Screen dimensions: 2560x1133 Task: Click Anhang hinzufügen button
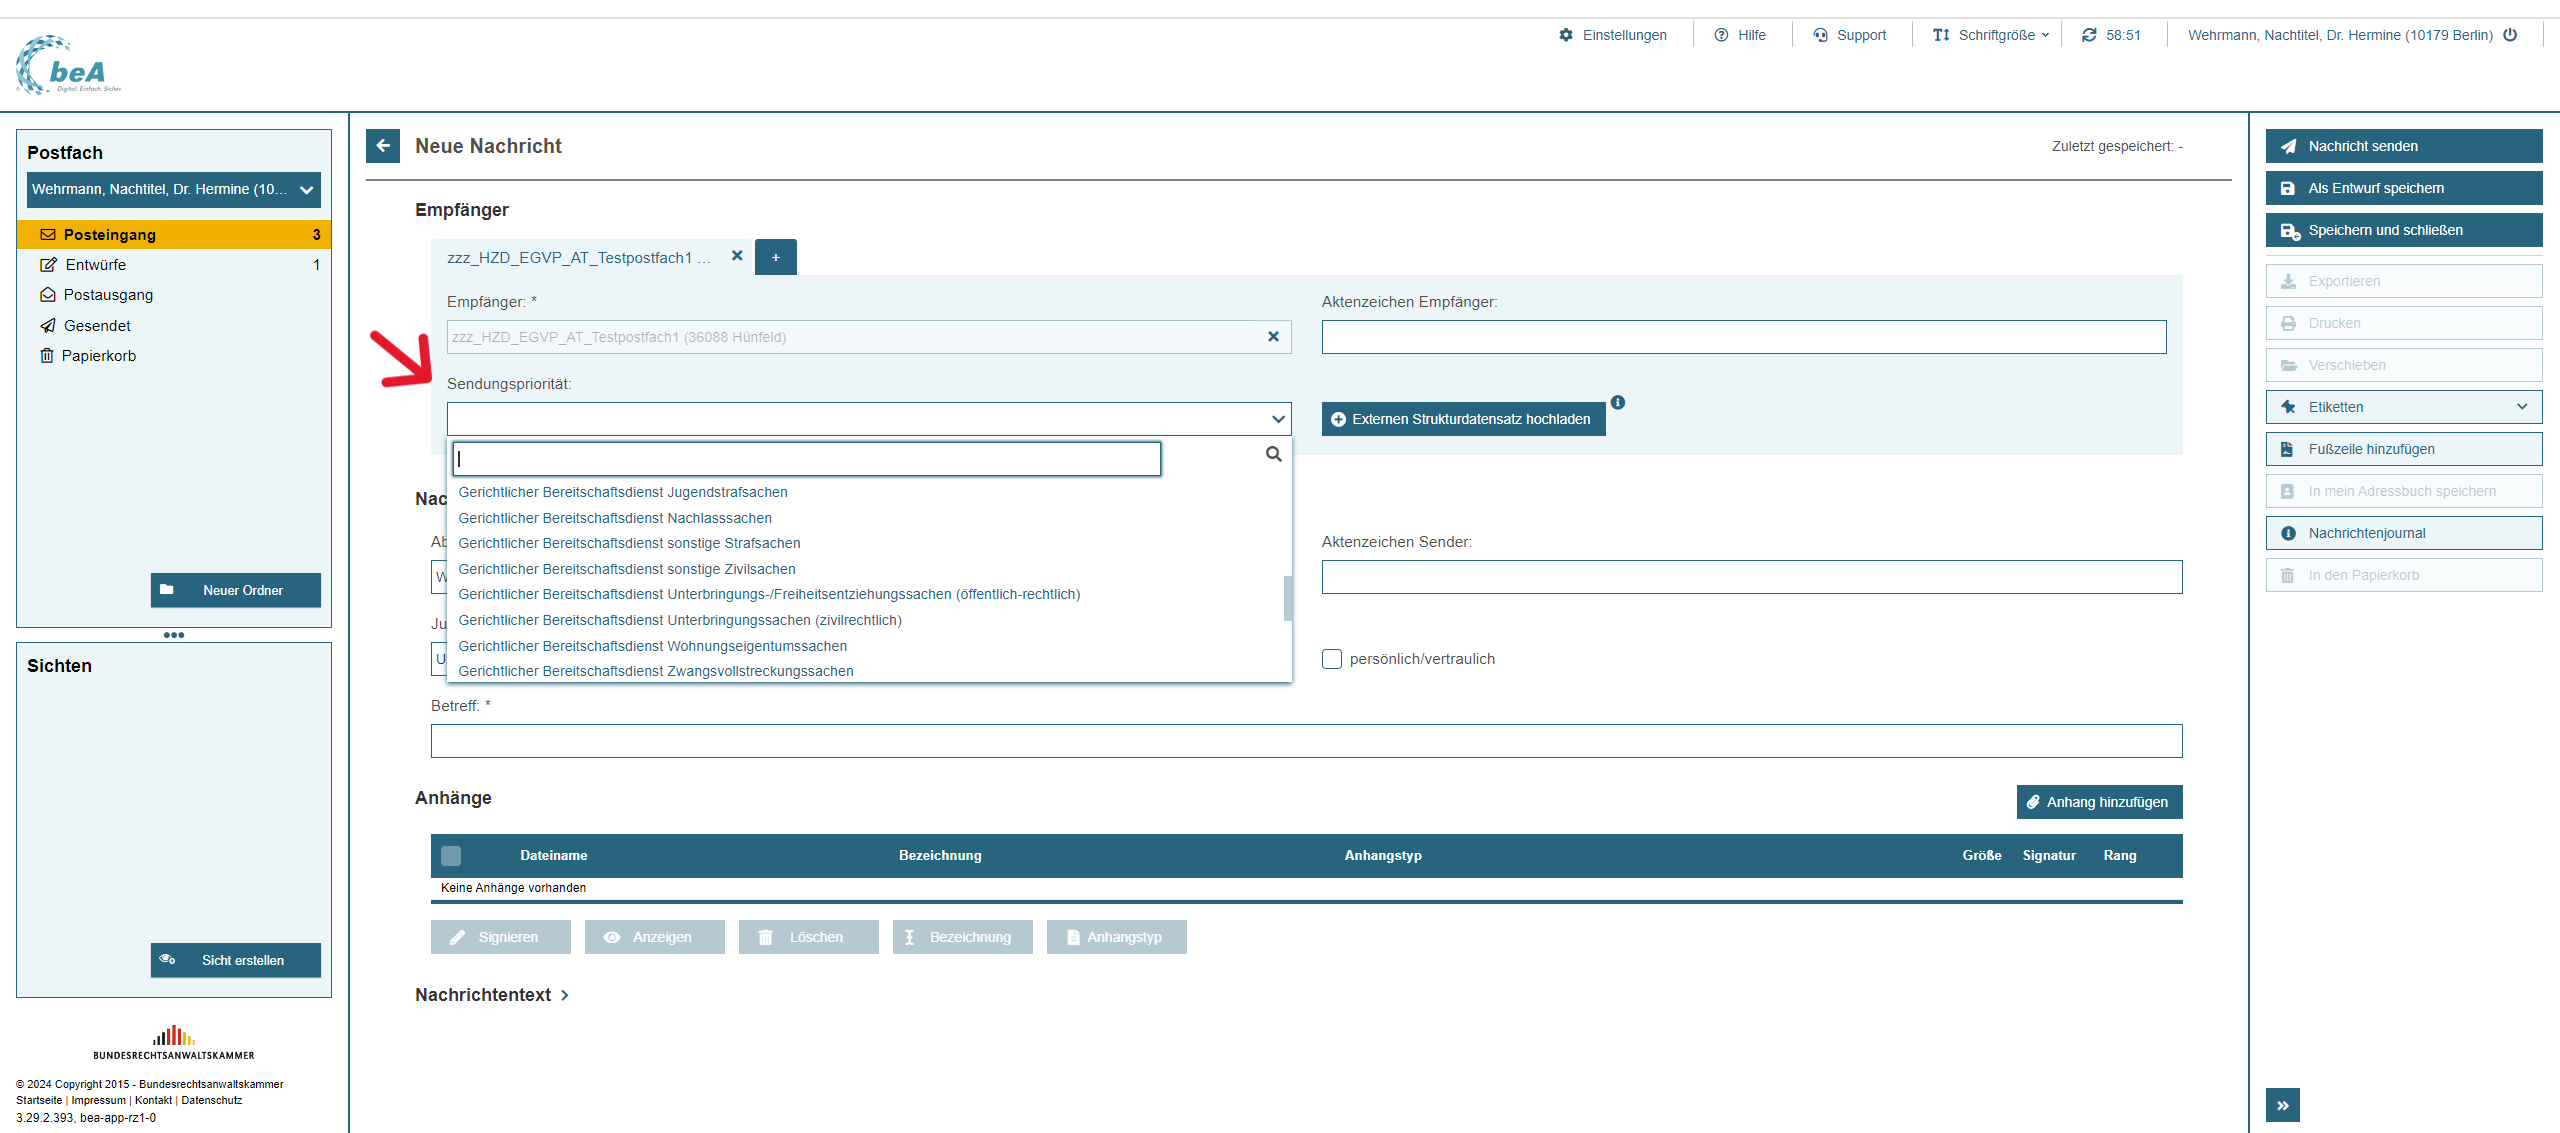(x=2099, y=802)
